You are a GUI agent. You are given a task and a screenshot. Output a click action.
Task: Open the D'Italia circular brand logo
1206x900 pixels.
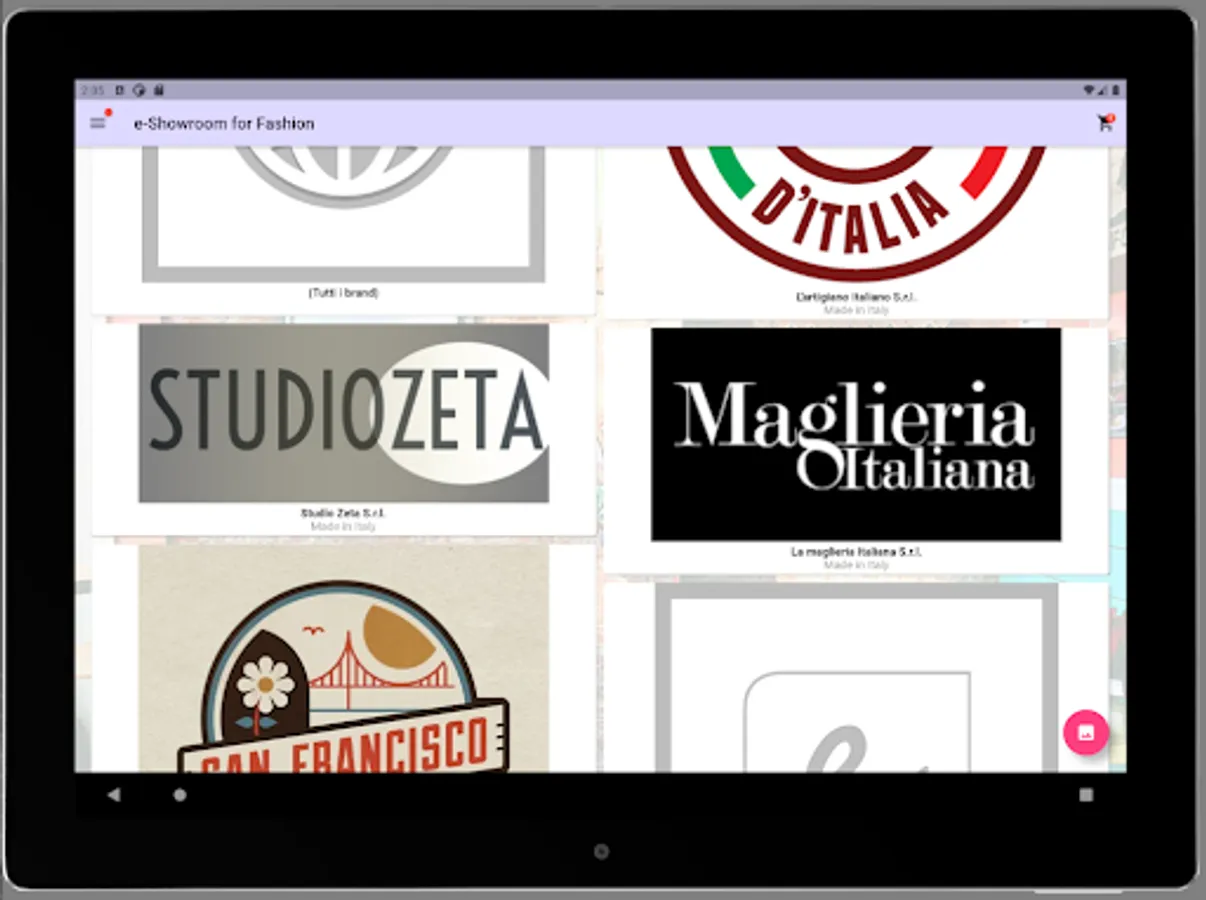click(856, 214)
